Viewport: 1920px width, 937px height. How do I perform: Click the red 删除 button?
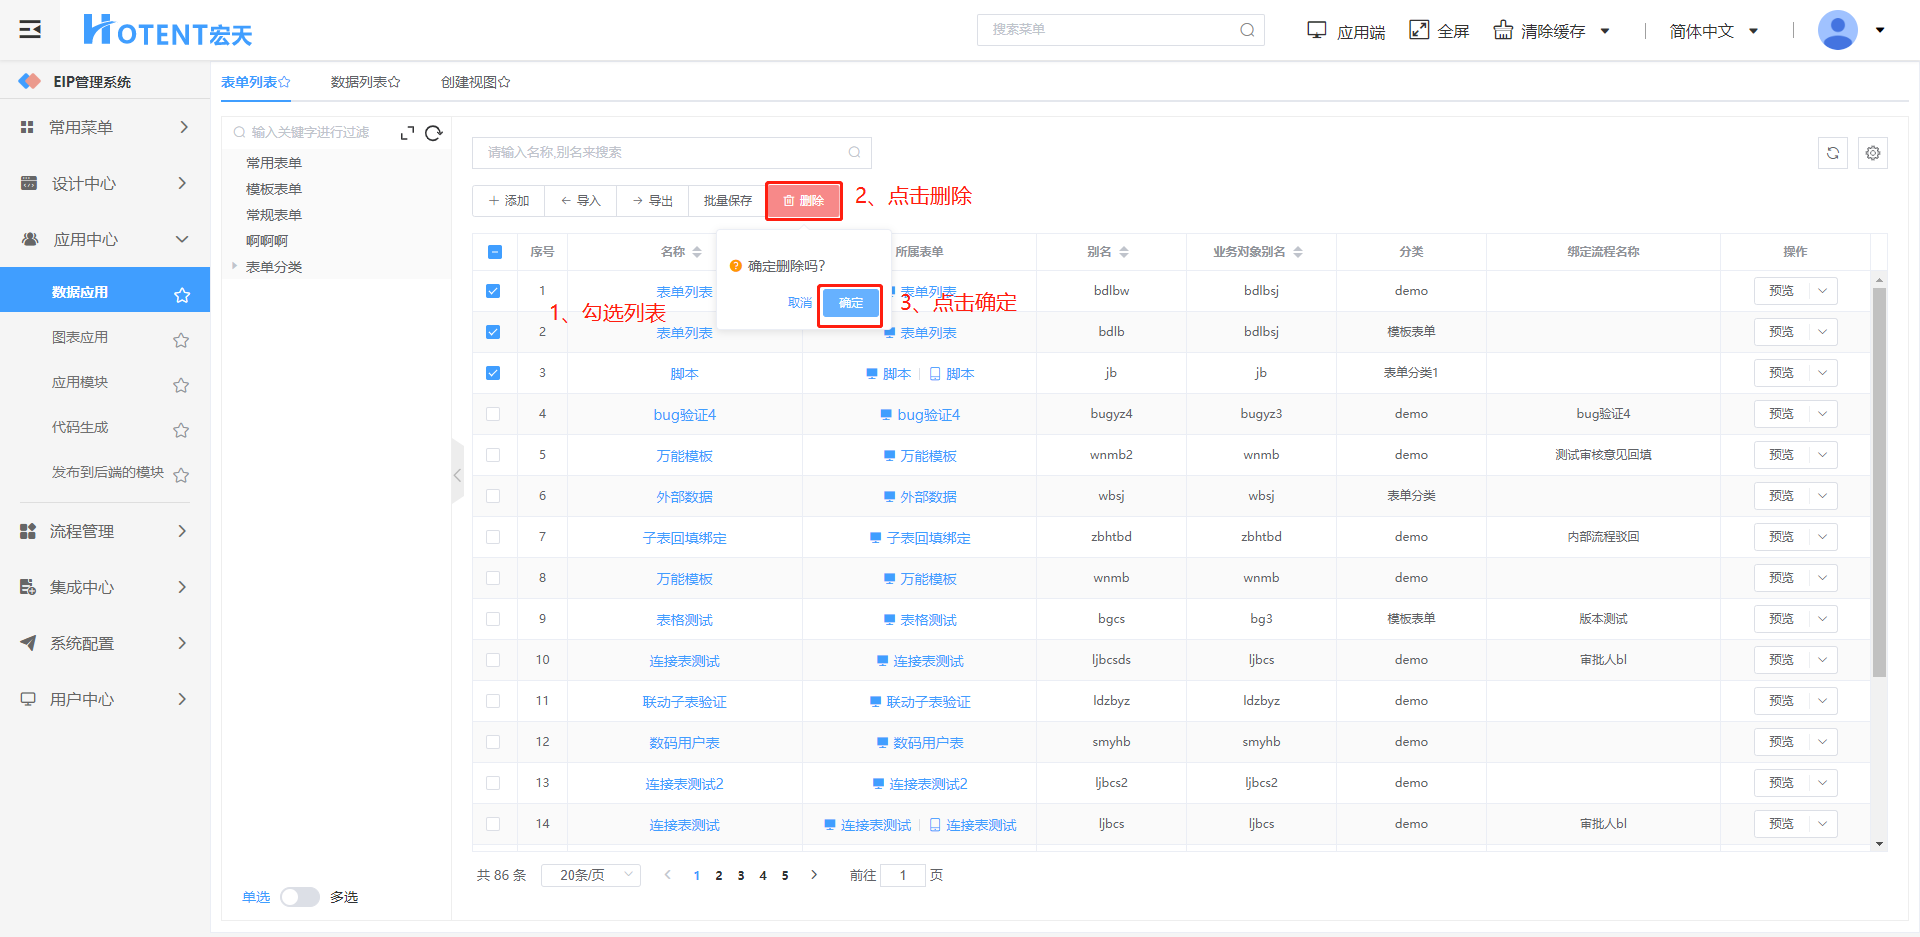click(804, 201)
